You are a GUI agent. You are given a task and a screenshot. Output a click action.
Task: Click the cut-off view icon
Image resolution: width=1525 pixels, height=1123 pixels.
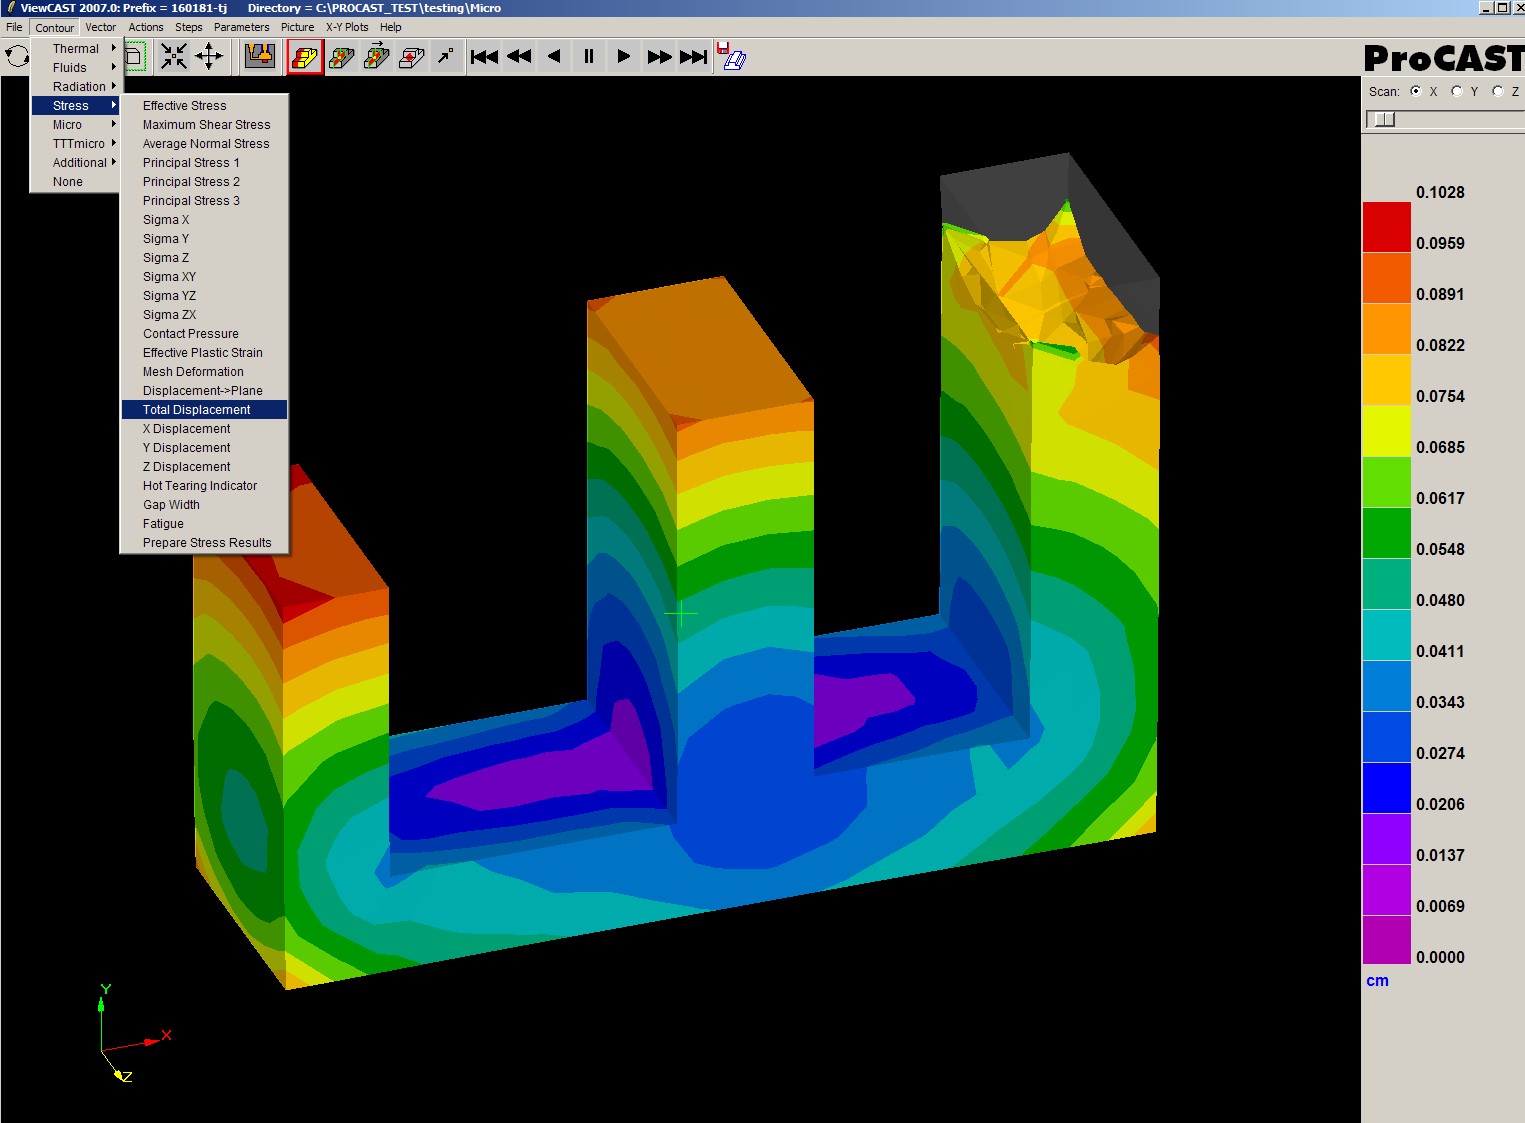coord(412,57)
